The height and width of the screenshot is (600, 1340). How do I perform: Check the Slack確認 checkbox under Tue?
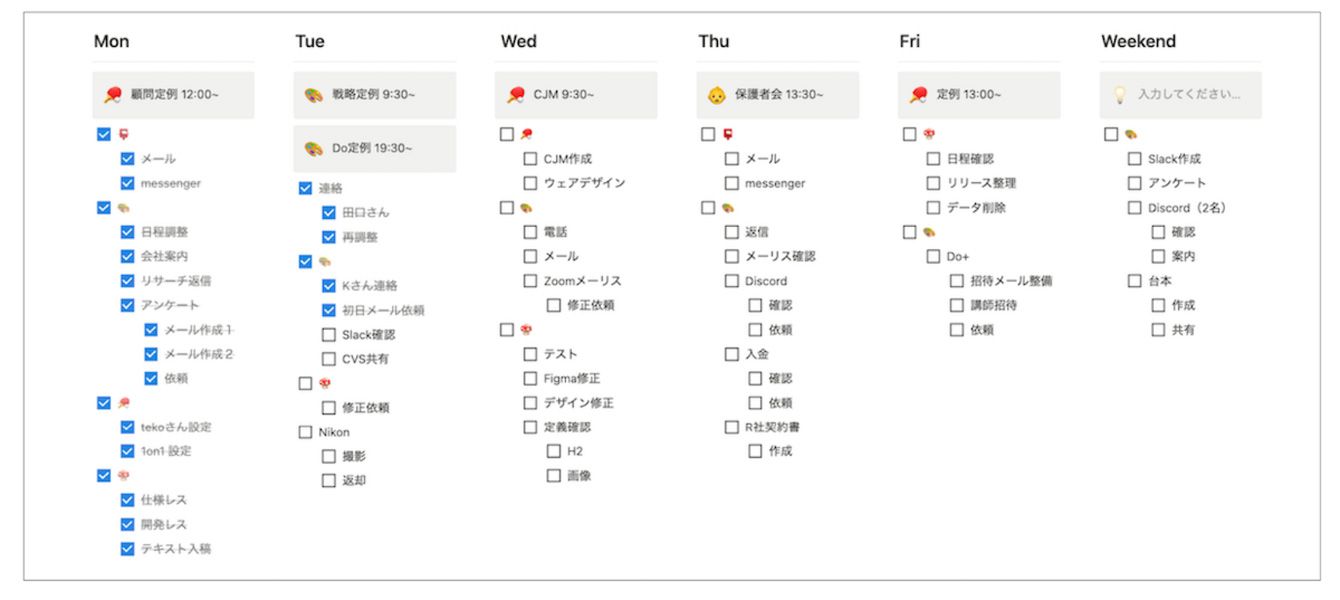(329, 335)
